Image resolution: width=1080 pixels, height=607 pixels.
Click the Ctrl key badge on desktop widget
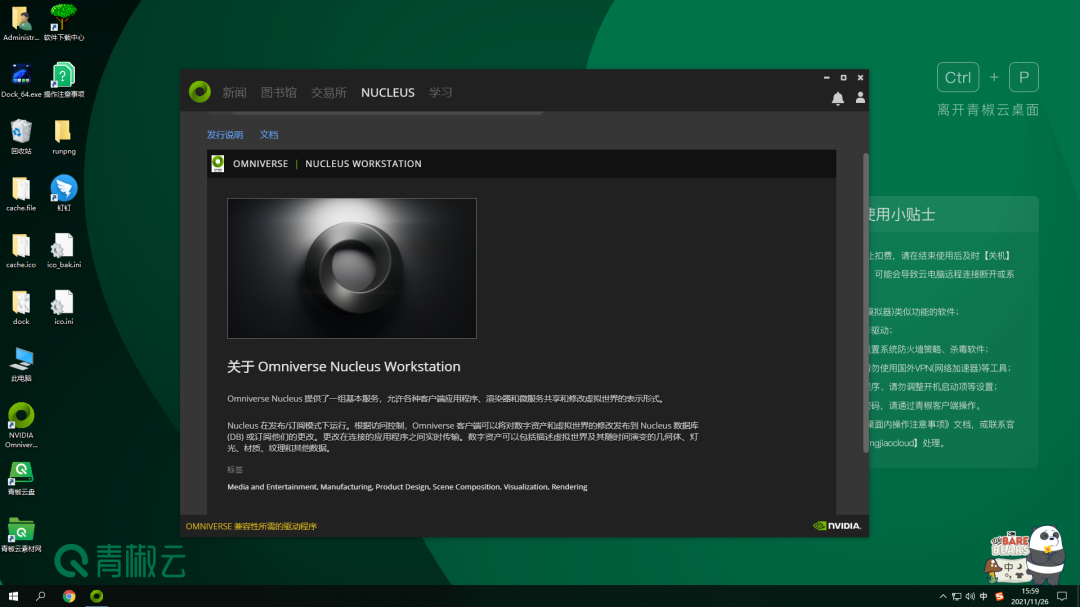957,77
